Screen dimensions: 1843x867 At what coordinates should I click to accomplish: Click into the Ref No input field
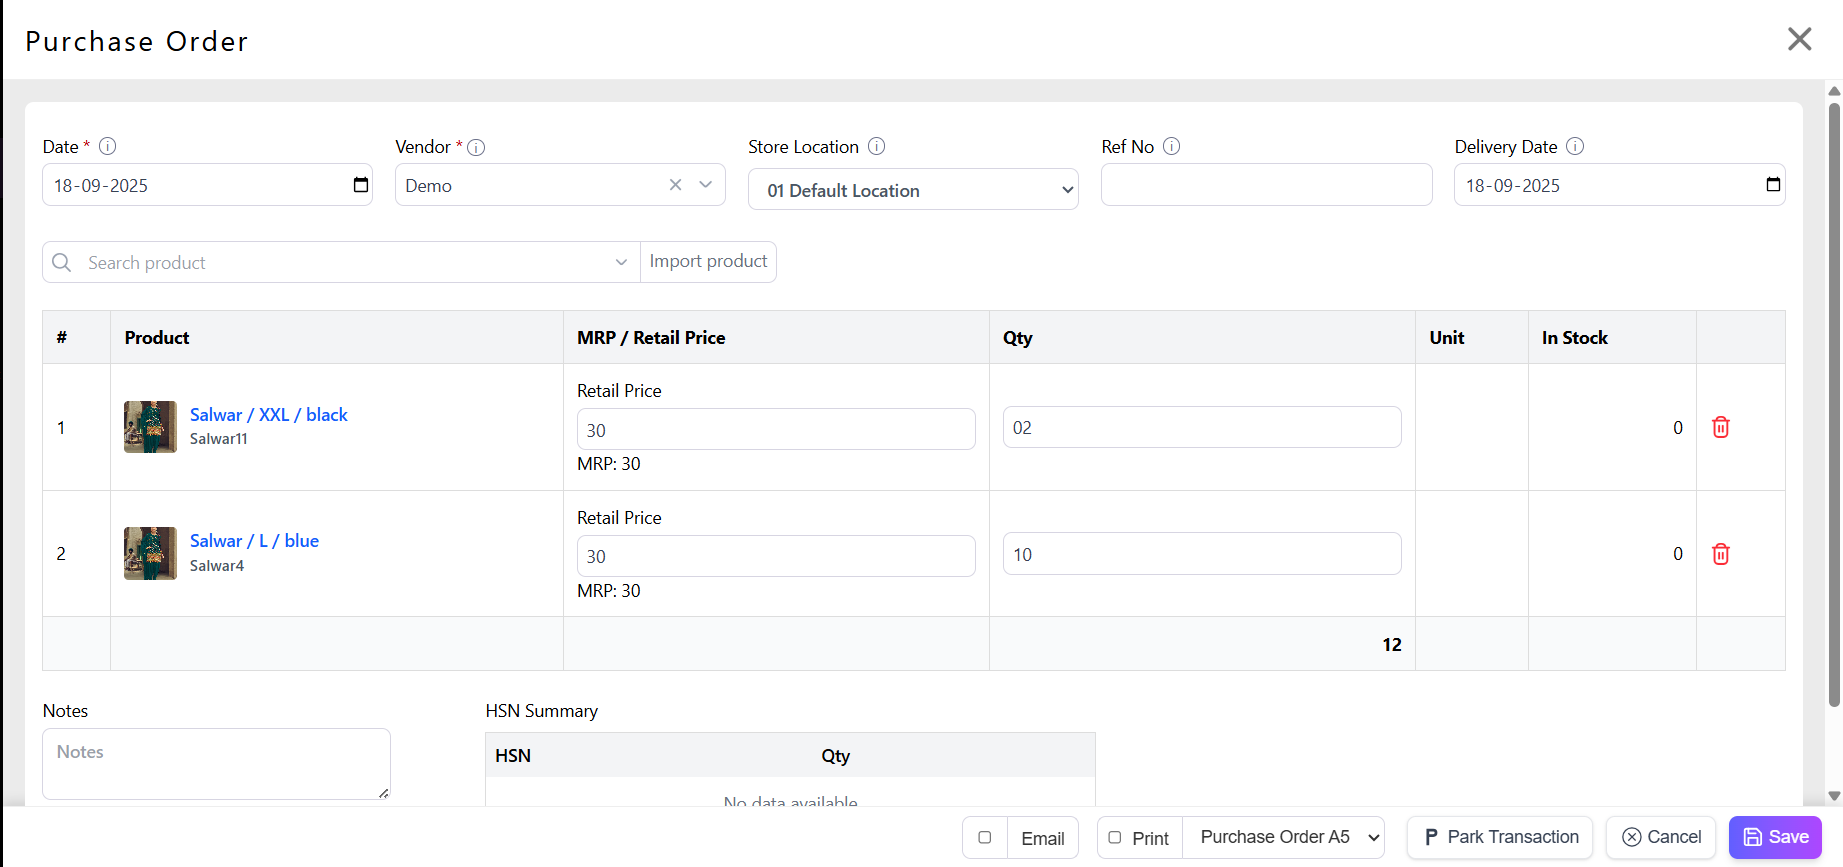click(x=1266, y=185)
